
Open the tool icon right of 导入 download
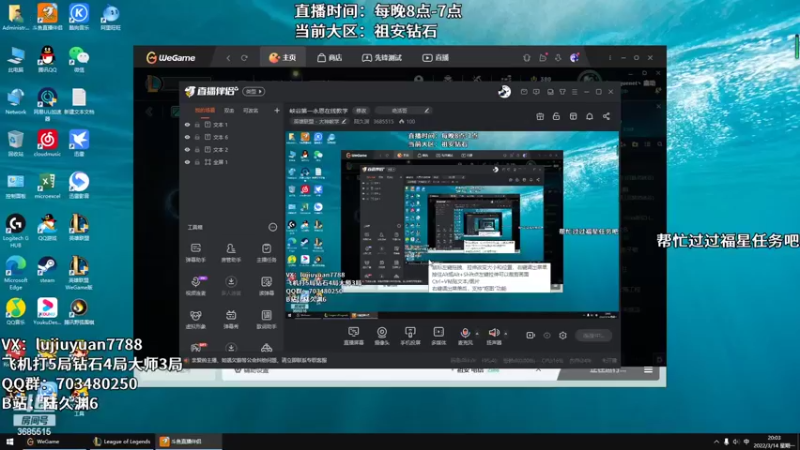(266, 285)
